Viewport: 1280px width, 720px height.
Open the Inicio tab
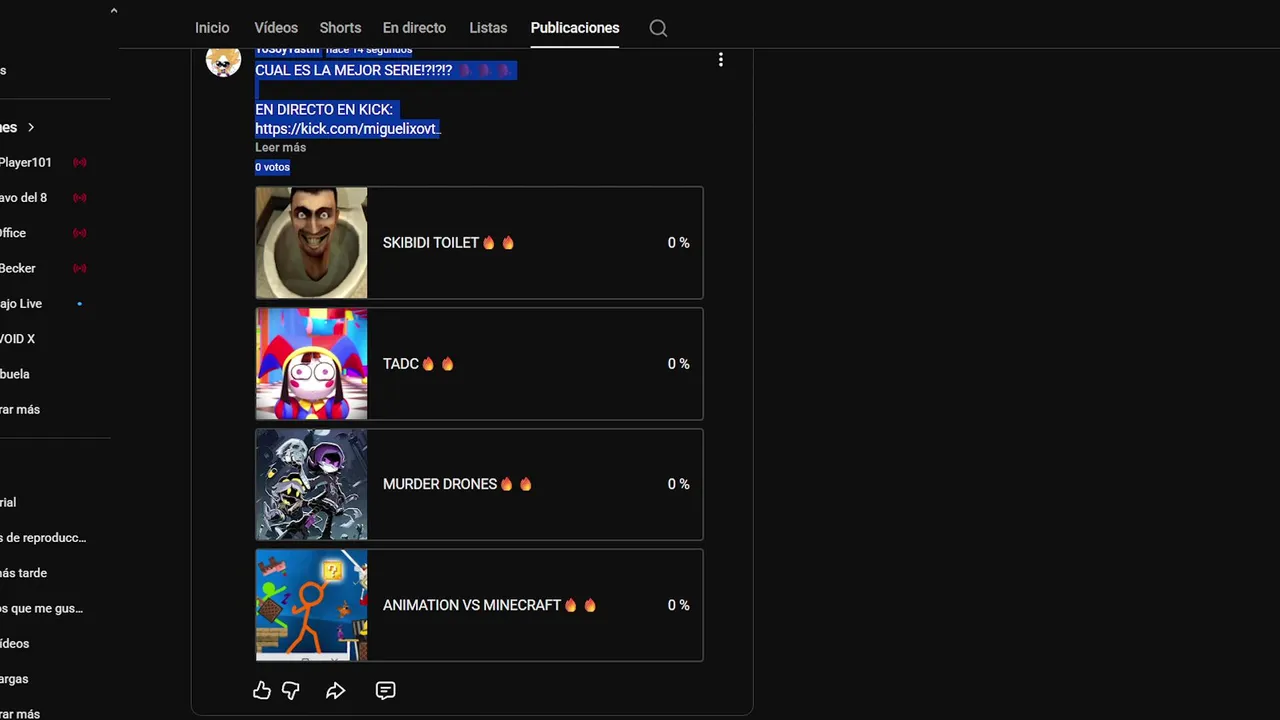click(212, 28)
